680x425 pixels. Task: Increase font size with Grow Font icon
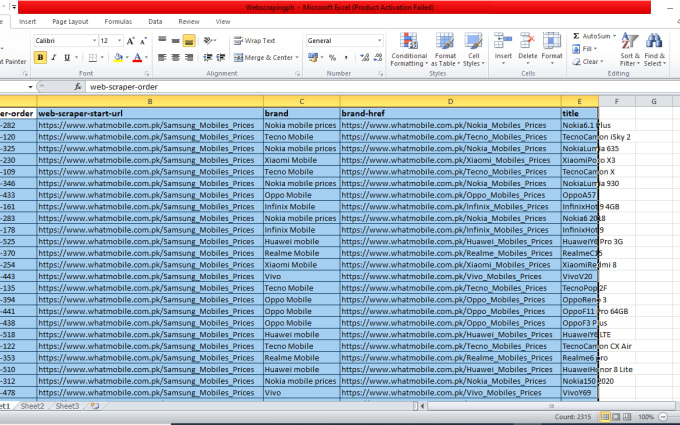point(131,41)
